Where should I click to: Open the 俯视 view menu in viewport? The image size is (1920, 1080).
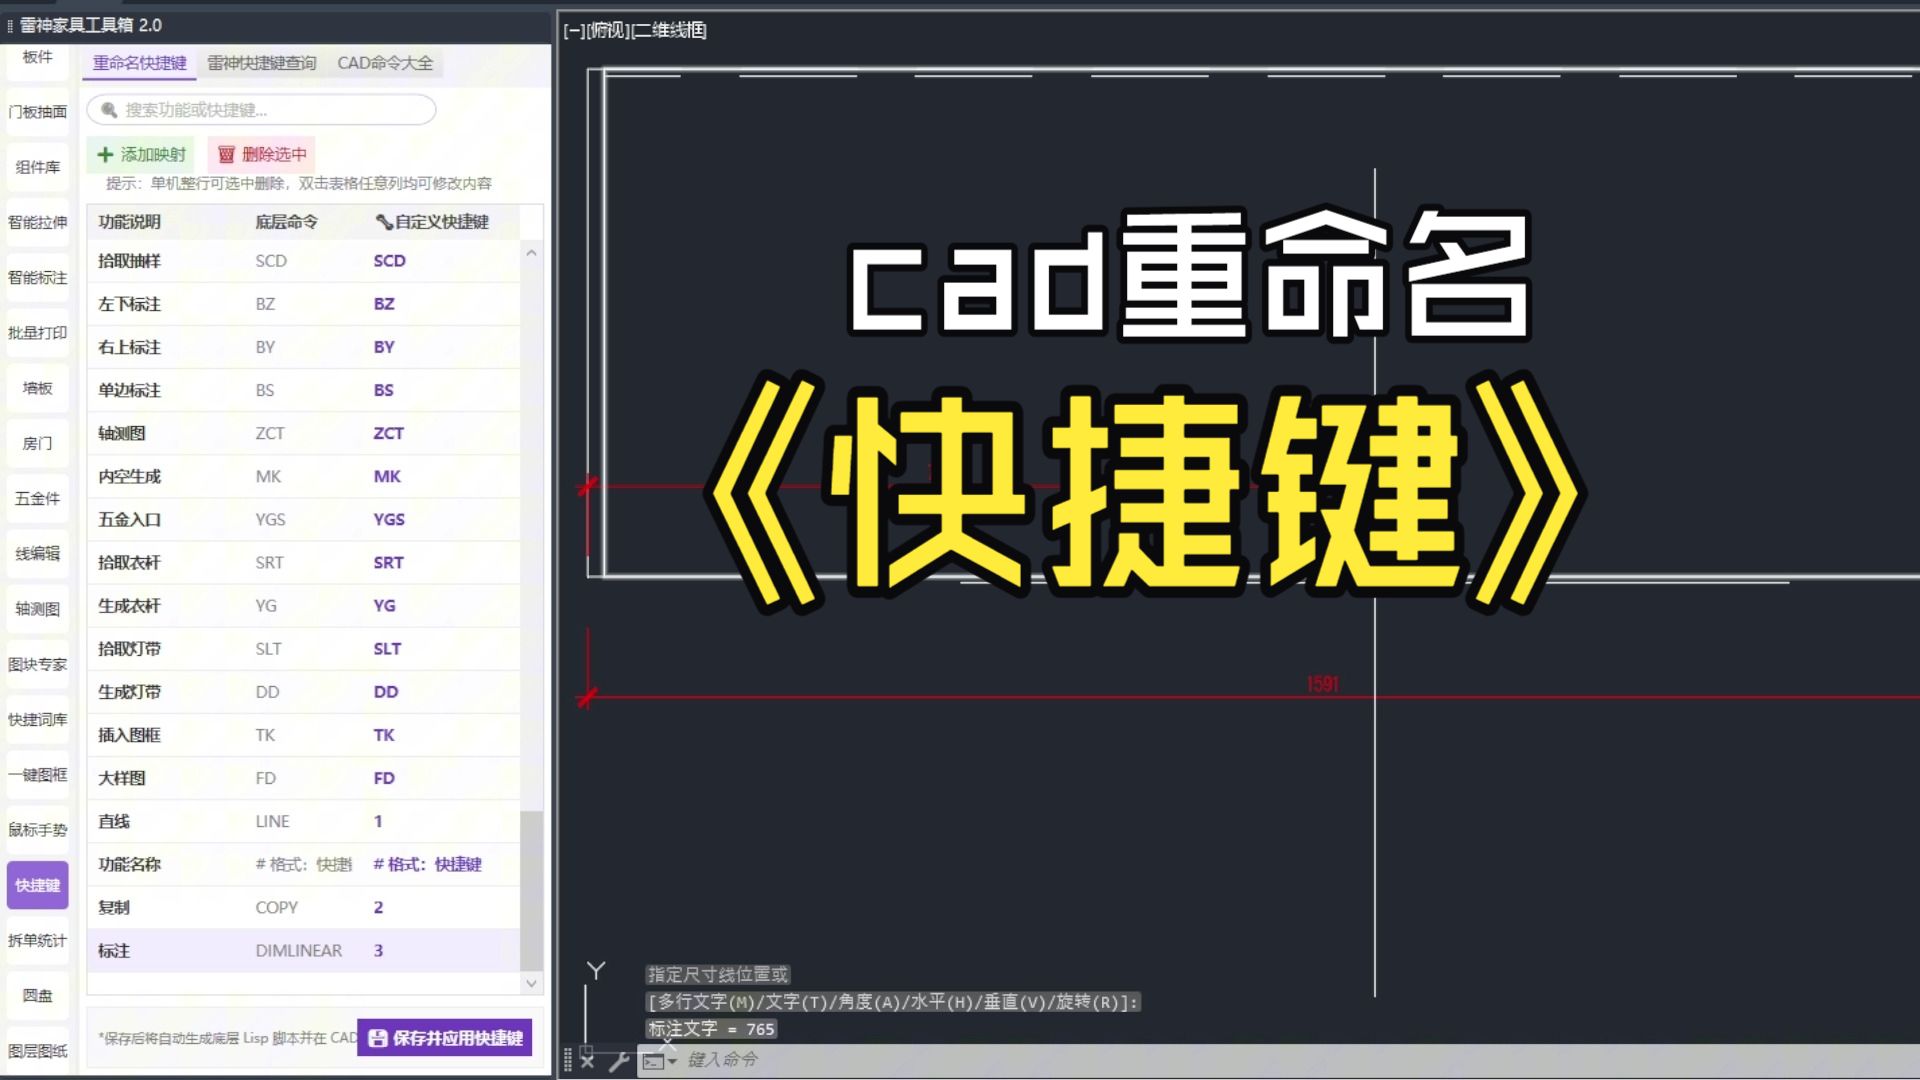608,31
